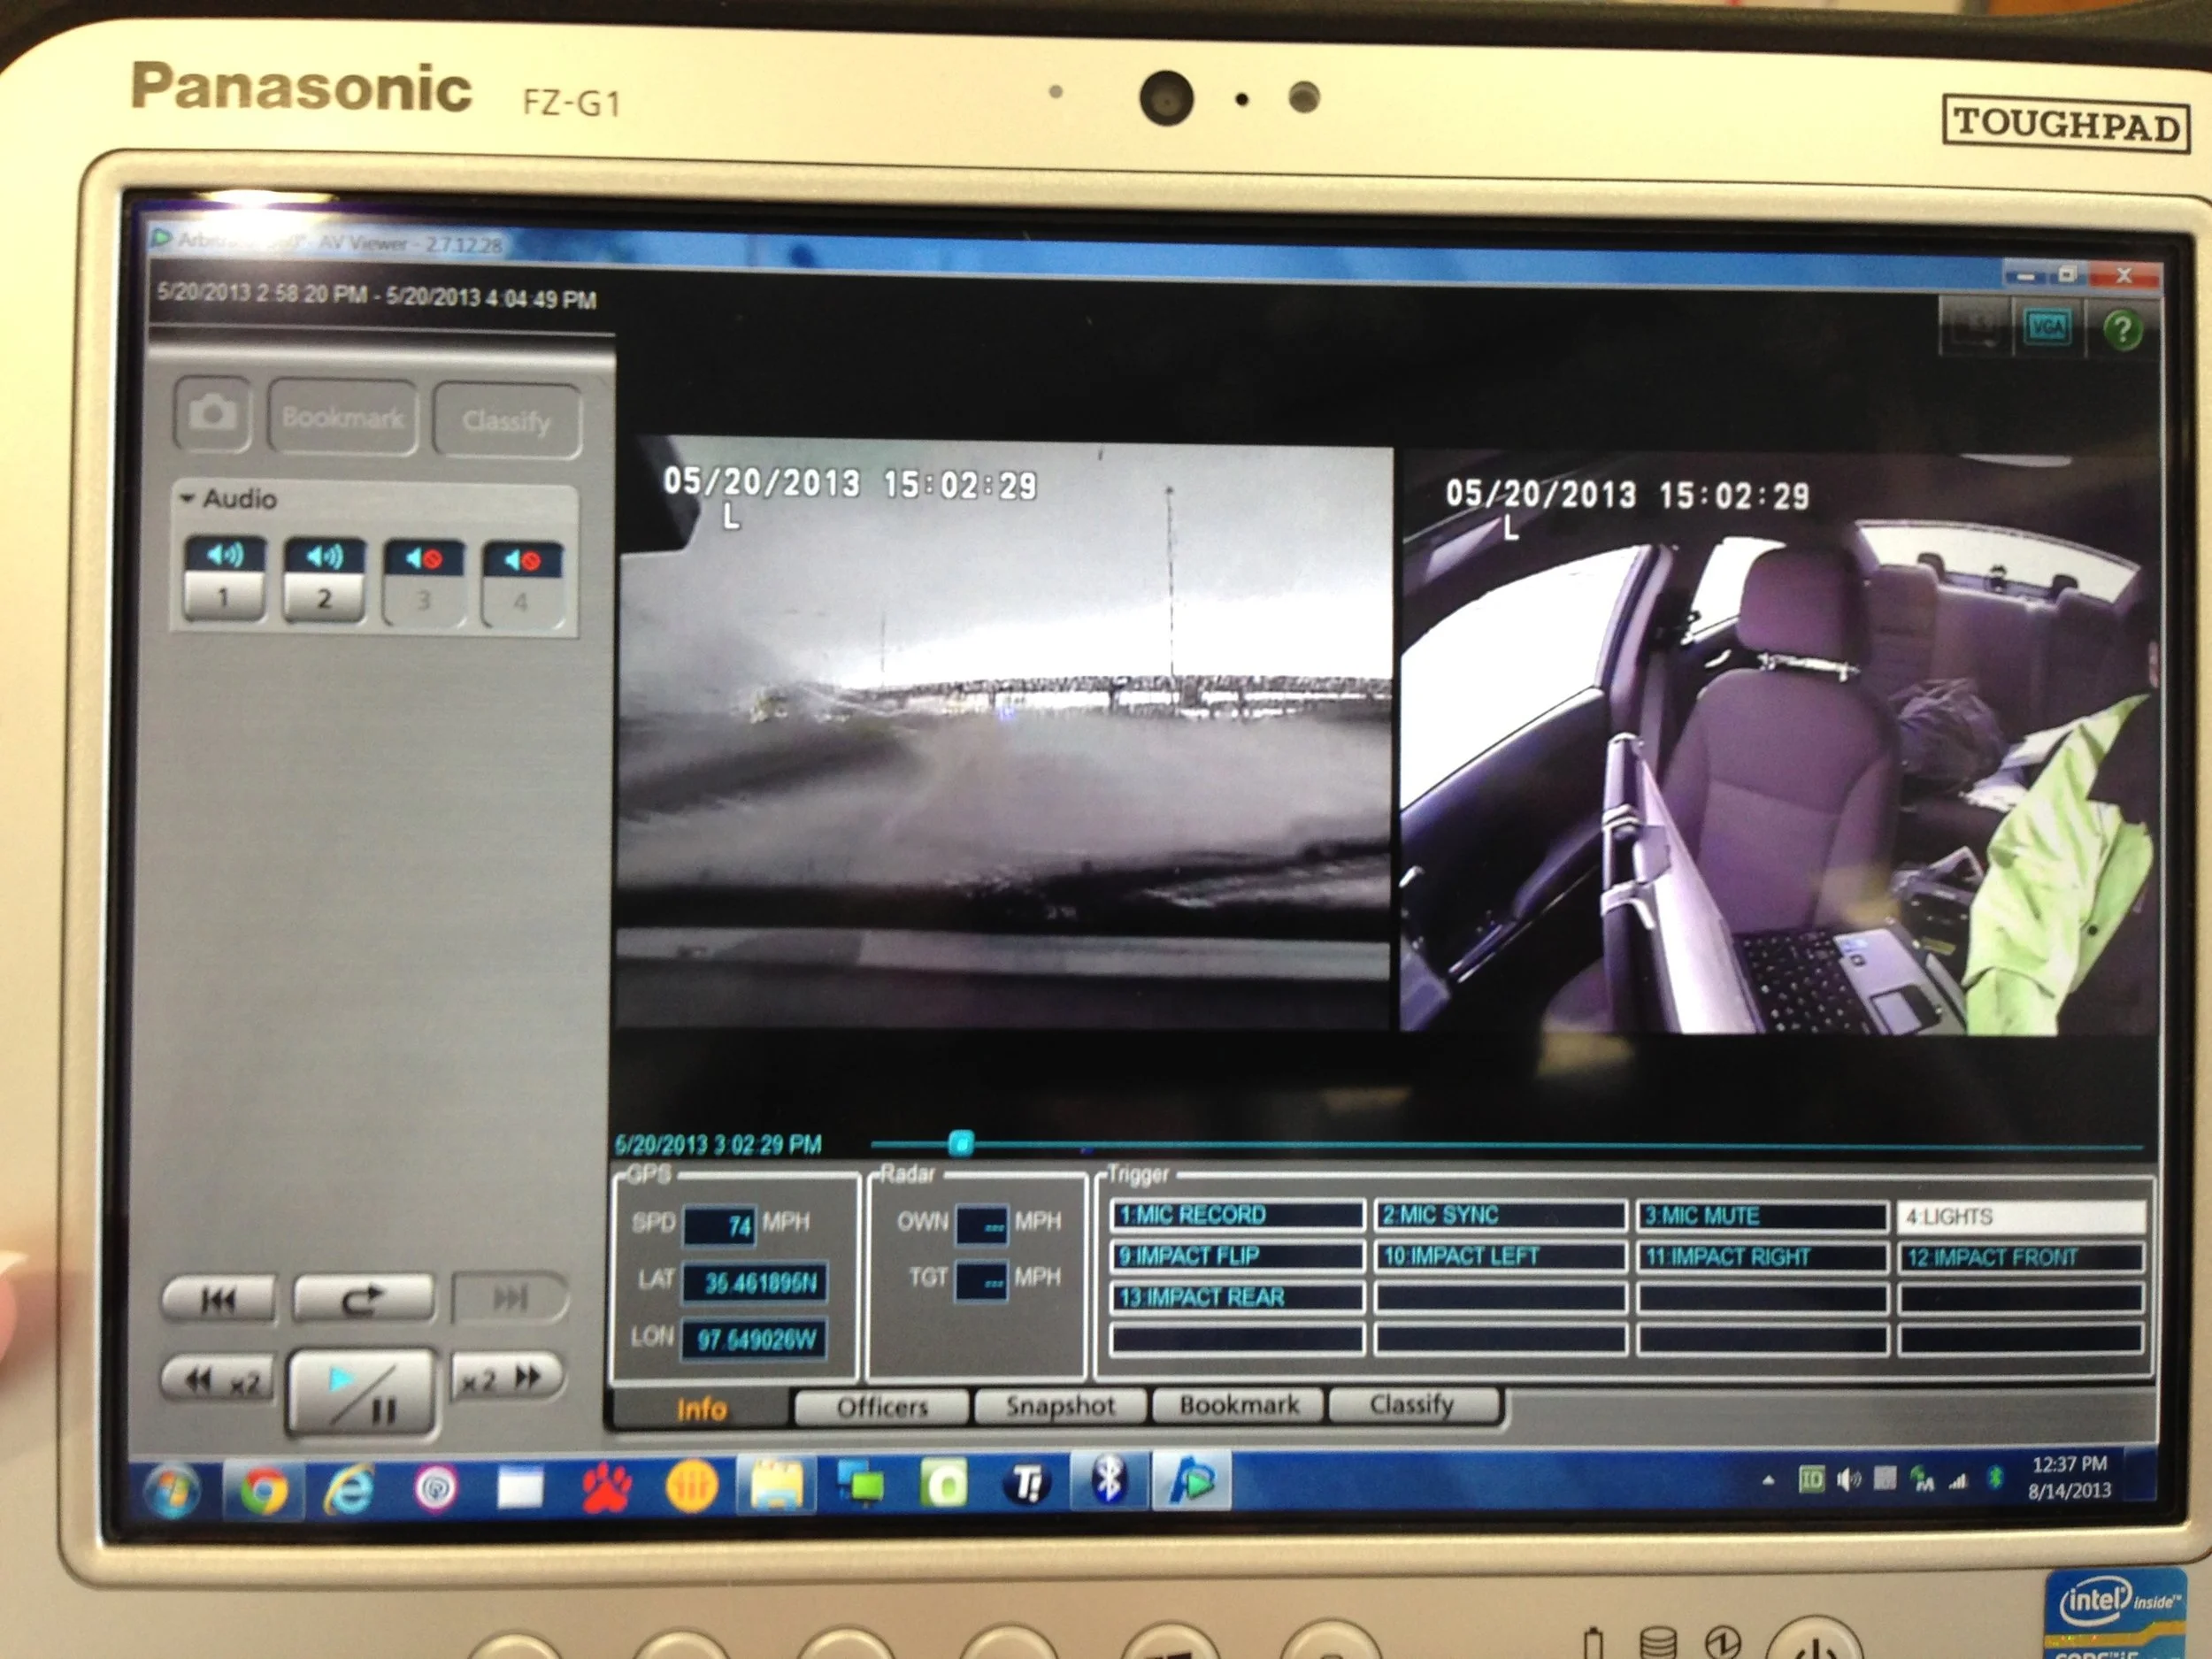Click the Classify button in the left panel
Screen dimensions: 2212x1659
click(x=506, y=421)
